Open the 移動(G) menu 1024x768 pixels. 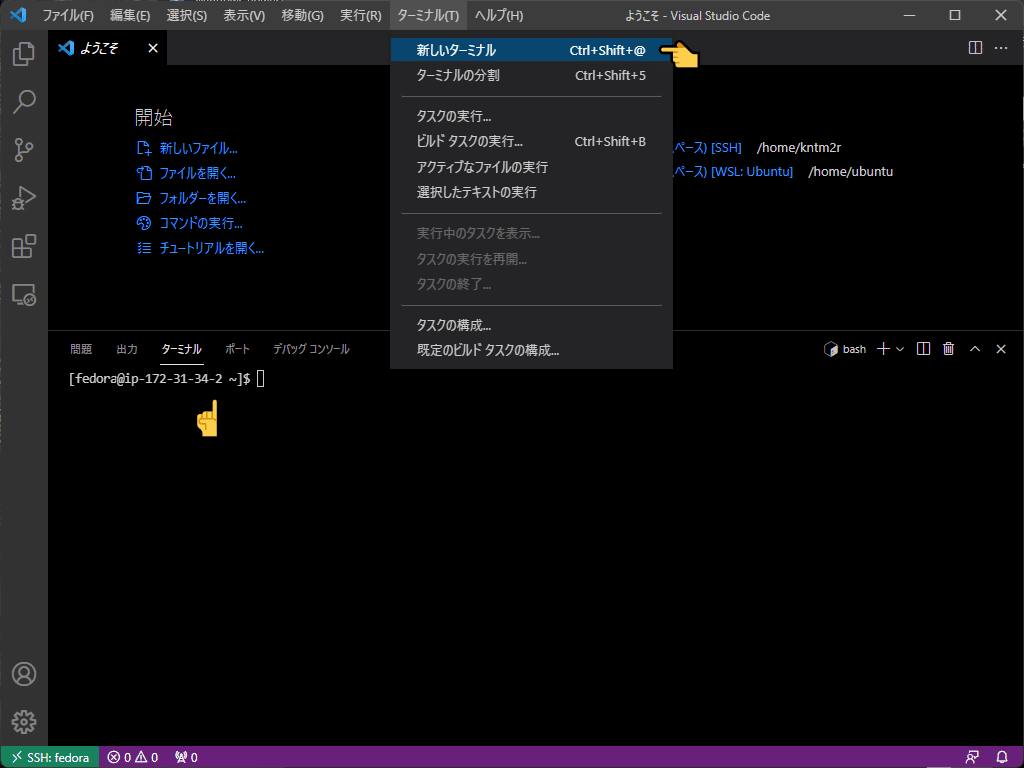[302, 15]
